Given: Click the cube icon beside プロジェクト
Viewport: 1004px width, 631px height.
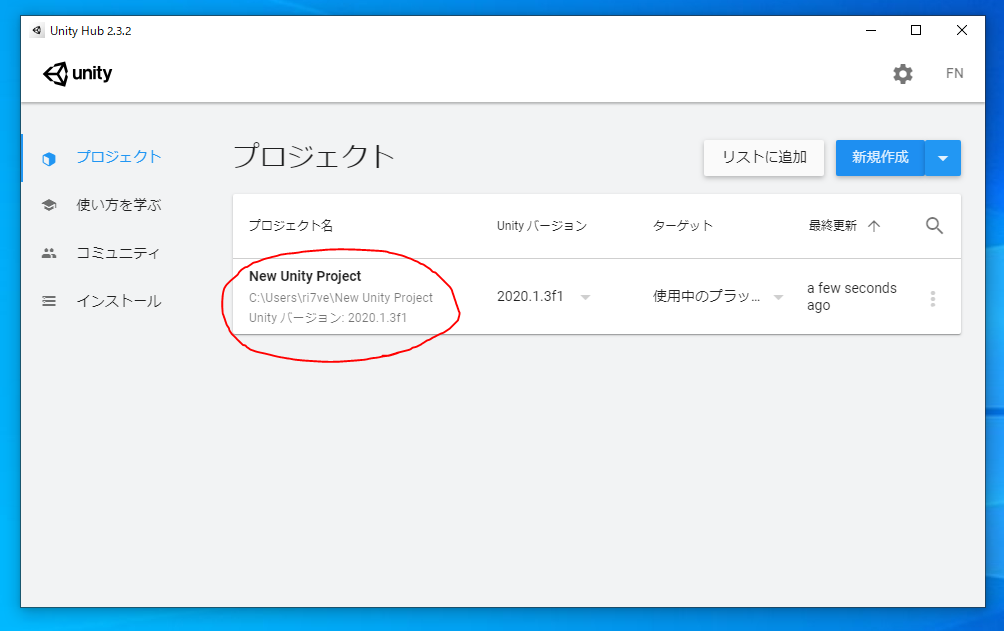Looking at the screenshot, I should (49, 158).
